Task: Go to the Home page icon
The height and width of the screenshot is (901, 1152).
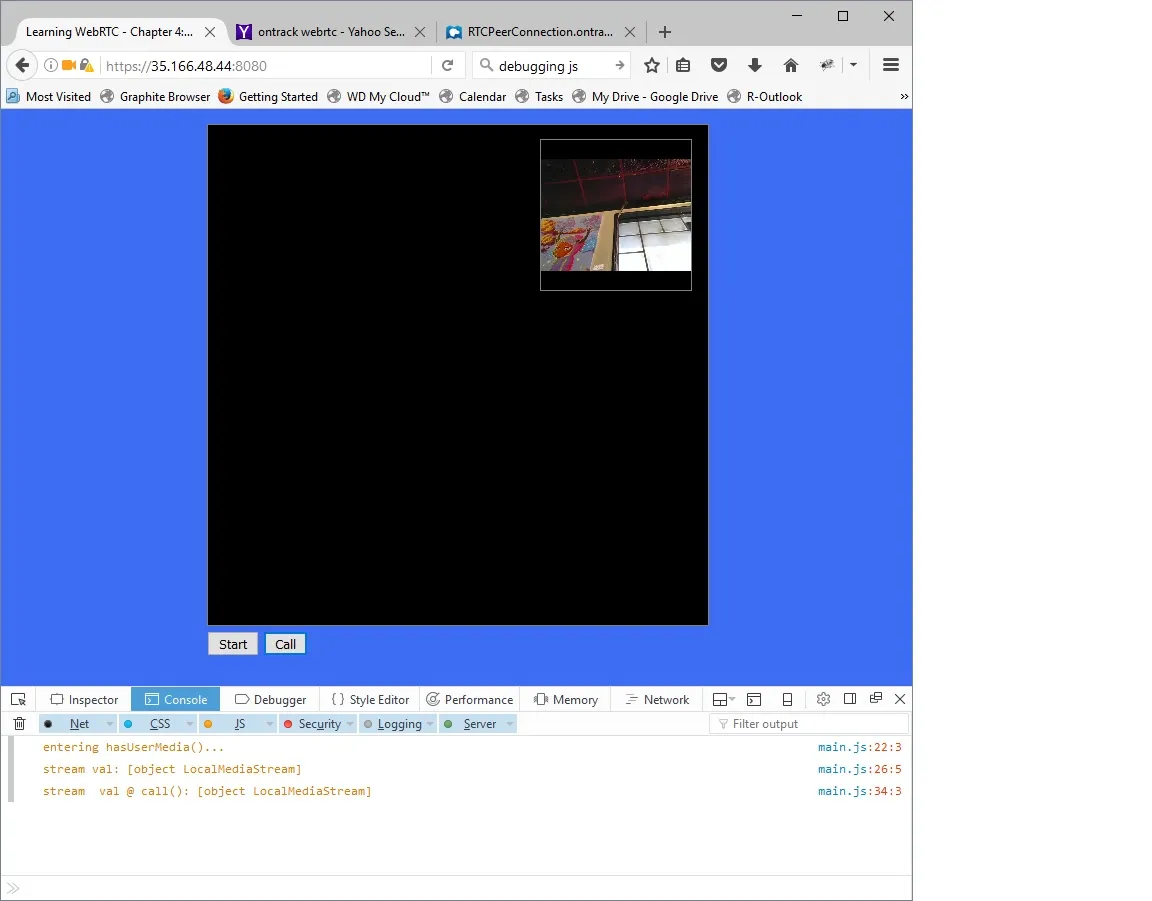Action: pyautogui.click(x=791, y=65)
